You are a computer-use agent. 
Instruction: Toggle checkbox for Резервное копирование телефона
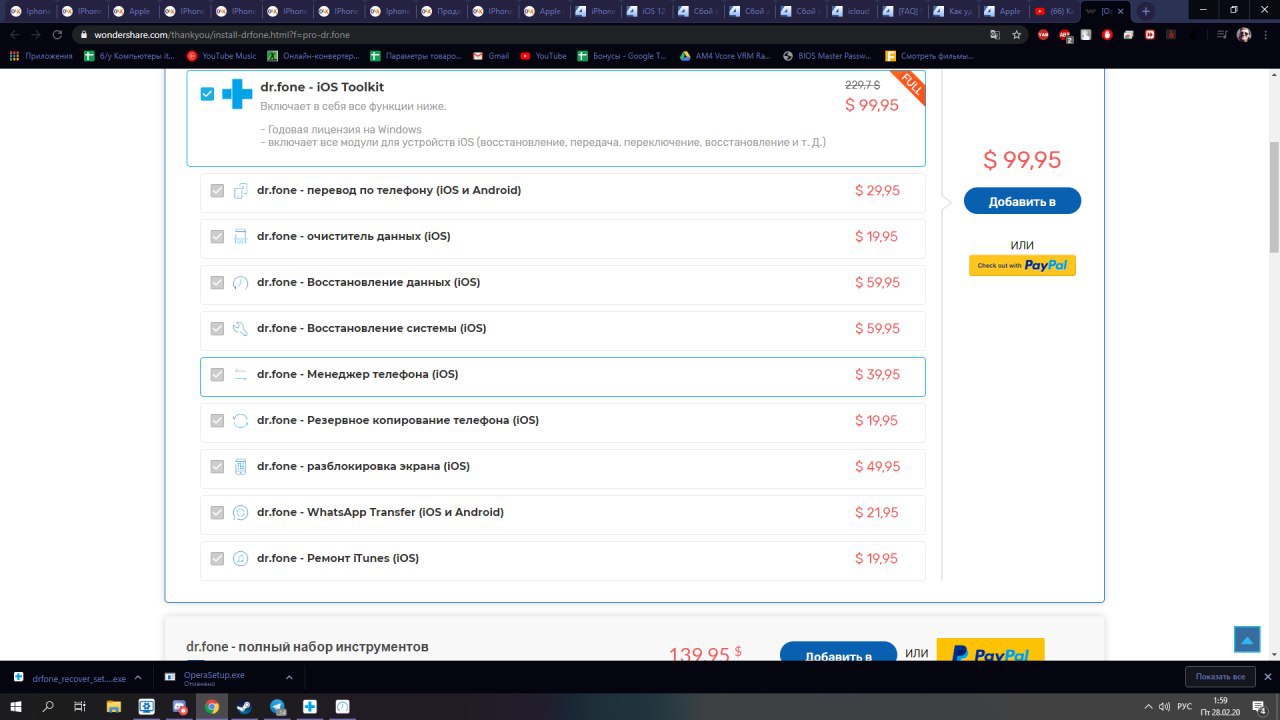pyautogui.click(x=217, y=421)
